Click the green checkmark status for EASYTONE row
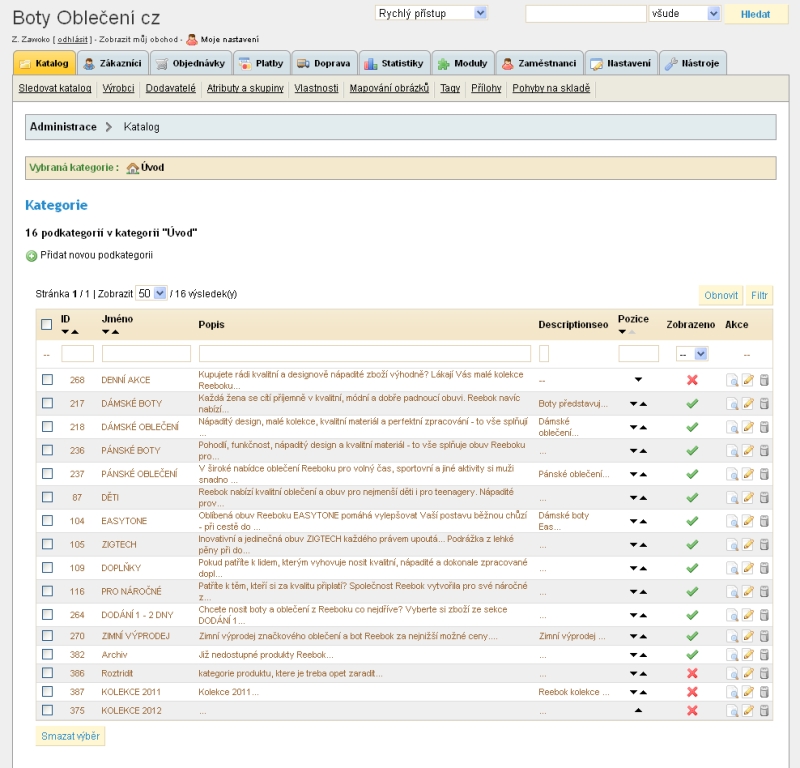The image size is (800, 768). point(692,521)
